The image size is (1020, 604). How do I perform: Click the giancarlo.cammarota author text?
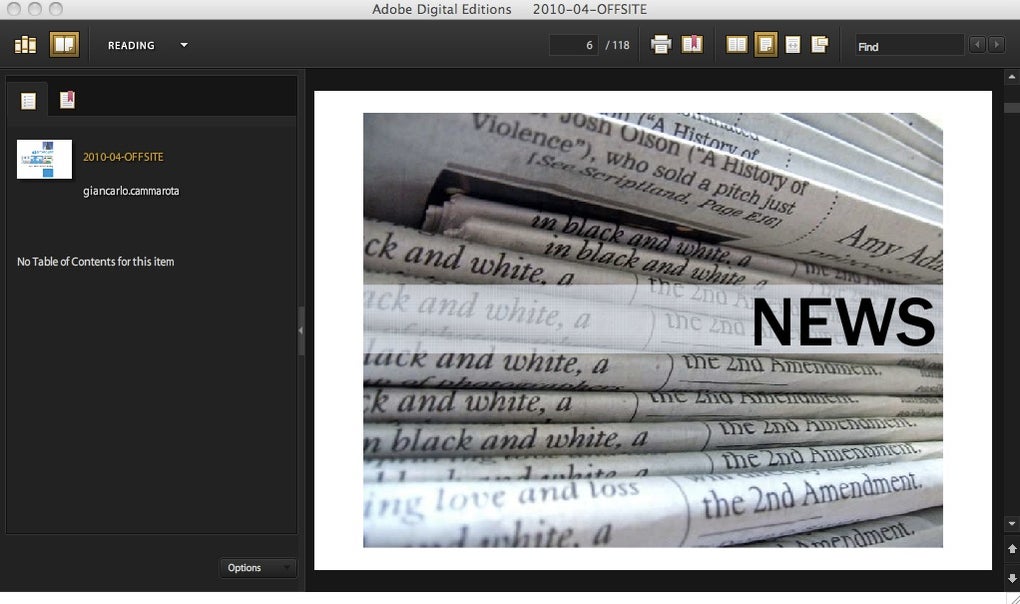tap(131, 191)
